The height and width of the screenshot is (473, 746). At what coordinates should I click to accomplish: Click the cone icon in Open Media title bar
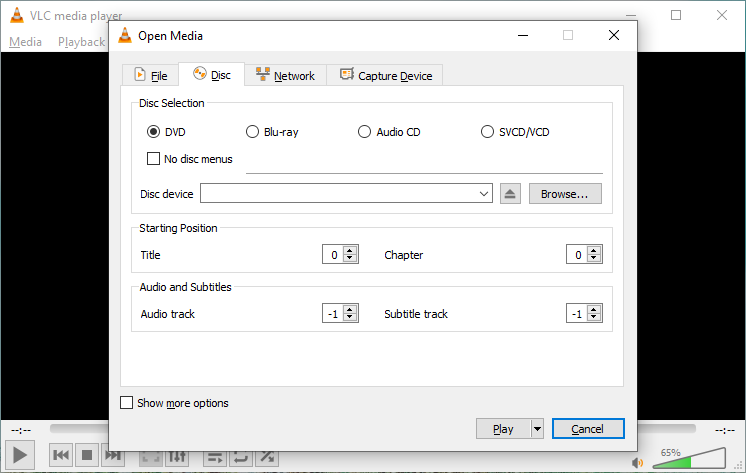(x=125, y=35)
